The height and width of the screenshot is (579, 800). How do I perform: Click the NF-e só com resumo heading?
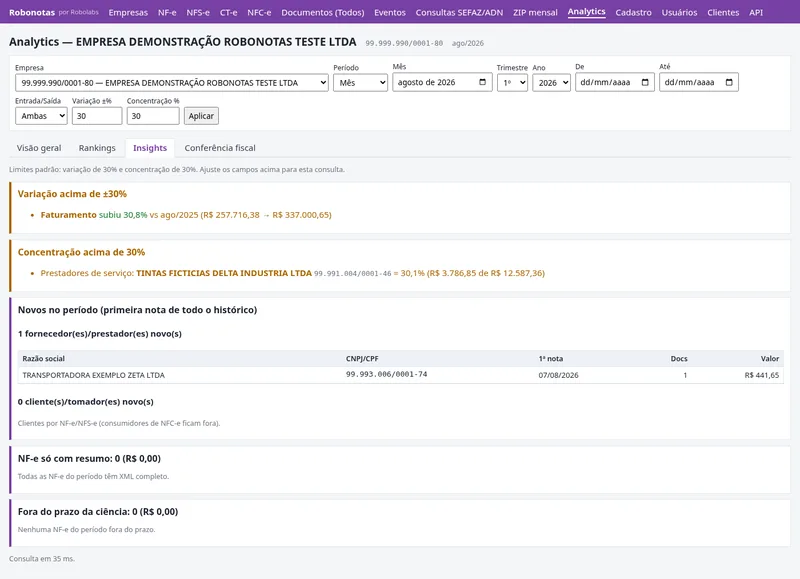pyautogui.click(x=89, y=459)
